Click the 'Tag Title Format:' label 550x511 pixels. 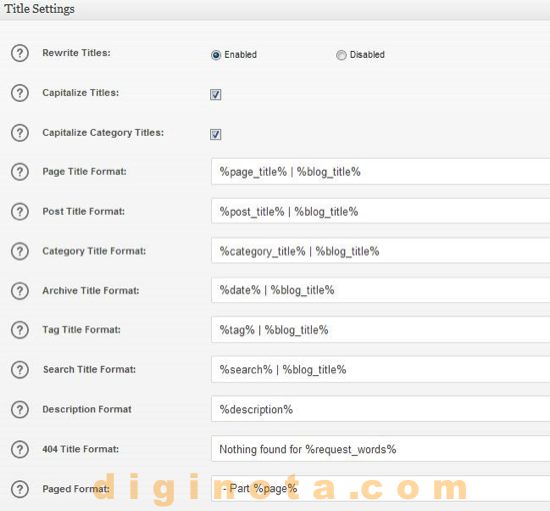(x=81, y=330)
